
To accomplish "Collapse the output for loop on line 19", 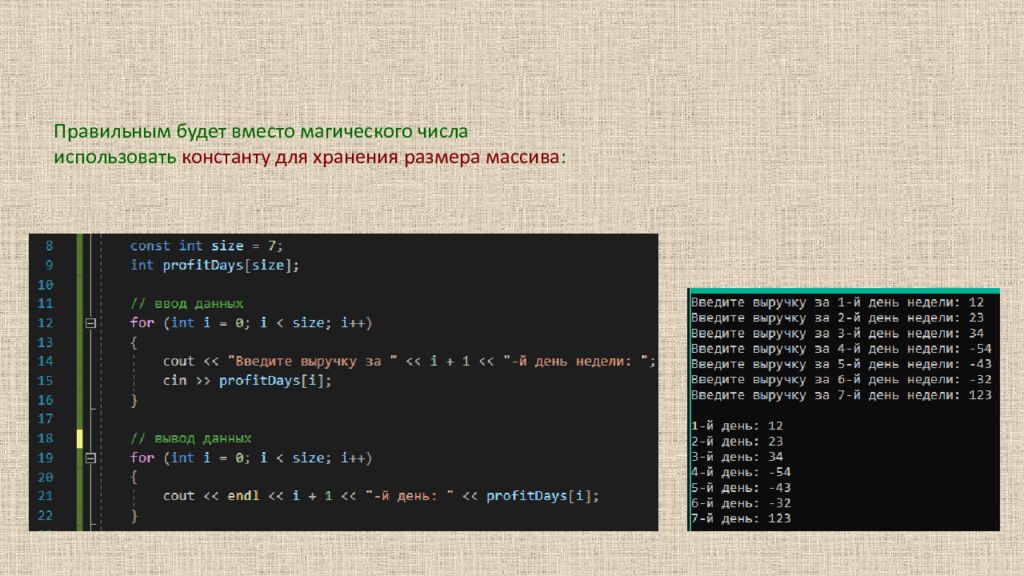I will click(89, 457).
